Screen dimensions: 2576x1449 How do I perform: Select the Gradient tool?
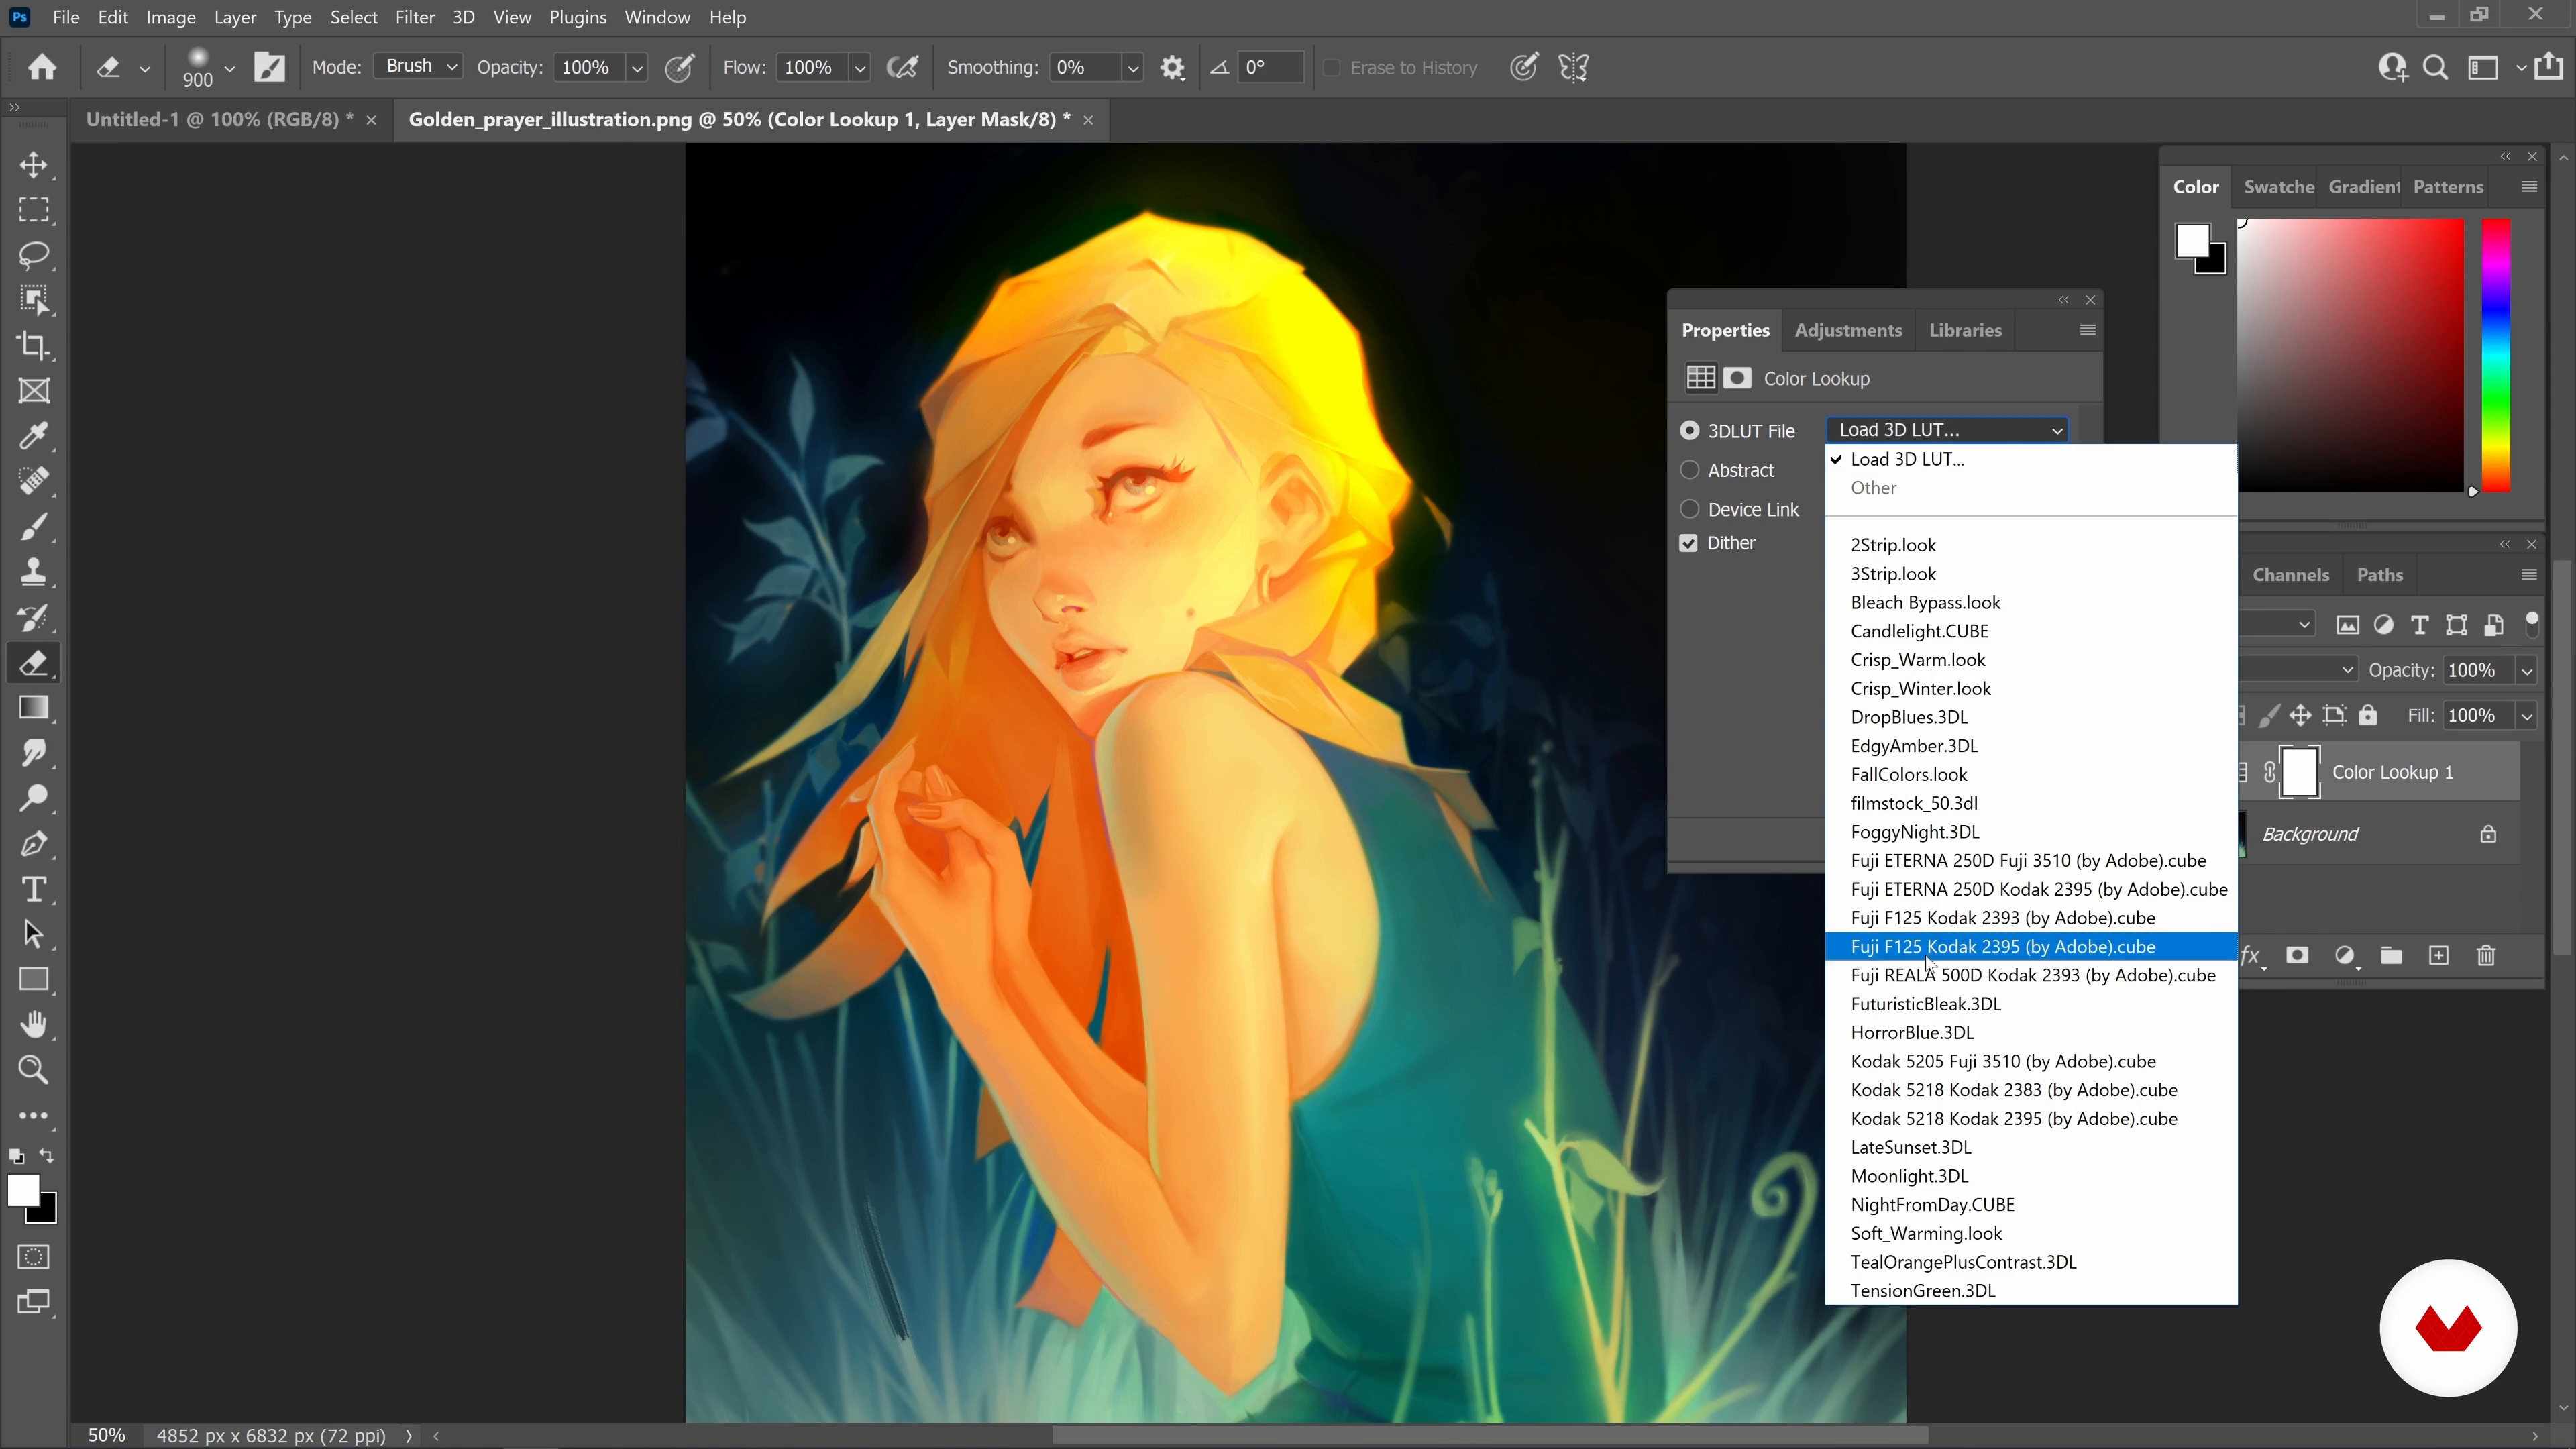[34, 708]
